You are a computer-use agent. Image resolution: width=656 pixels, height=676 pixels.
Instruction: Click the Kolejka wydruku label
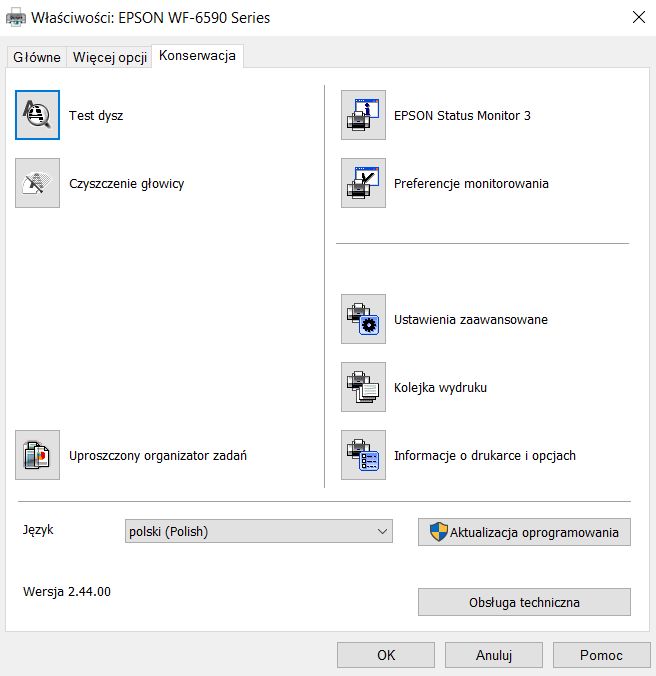(440, 388)
